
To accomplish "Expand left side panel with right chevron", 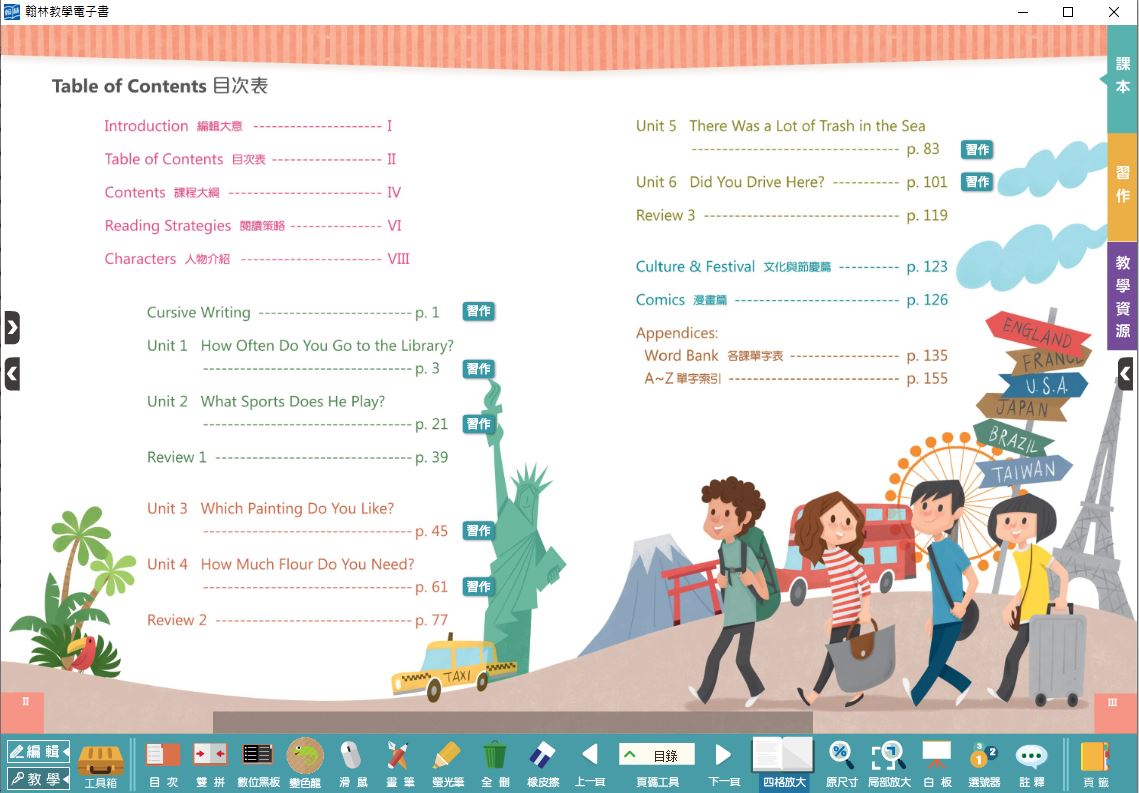I will tap(11, 327).
